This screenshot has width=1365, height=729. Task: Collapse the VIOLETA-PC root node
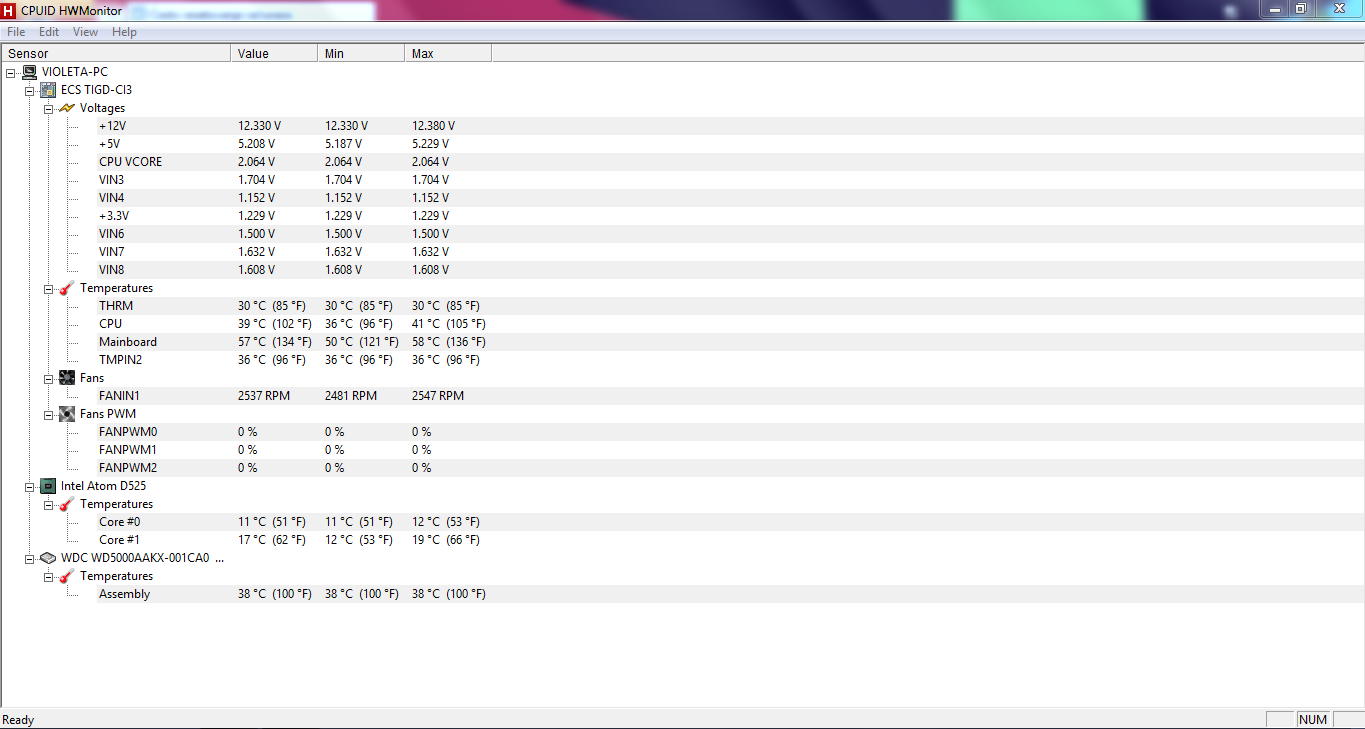[11, 72]
